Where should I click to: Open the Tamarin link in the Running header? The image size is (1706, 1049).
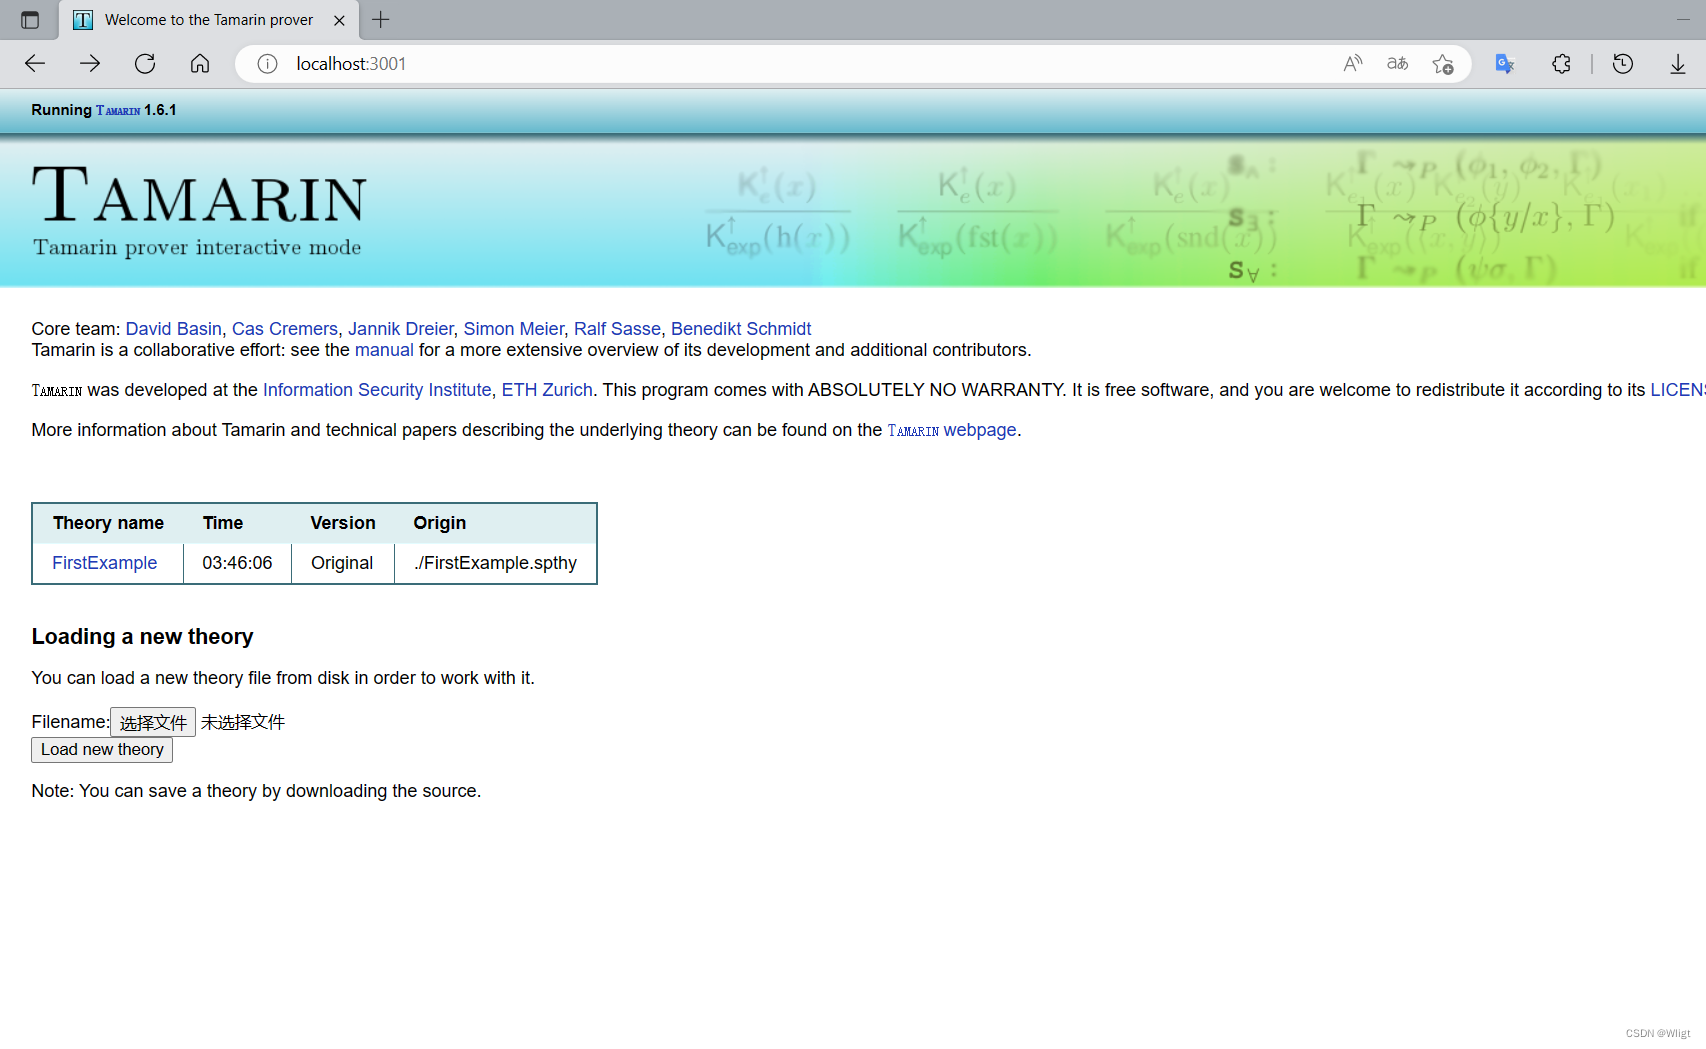118,110
